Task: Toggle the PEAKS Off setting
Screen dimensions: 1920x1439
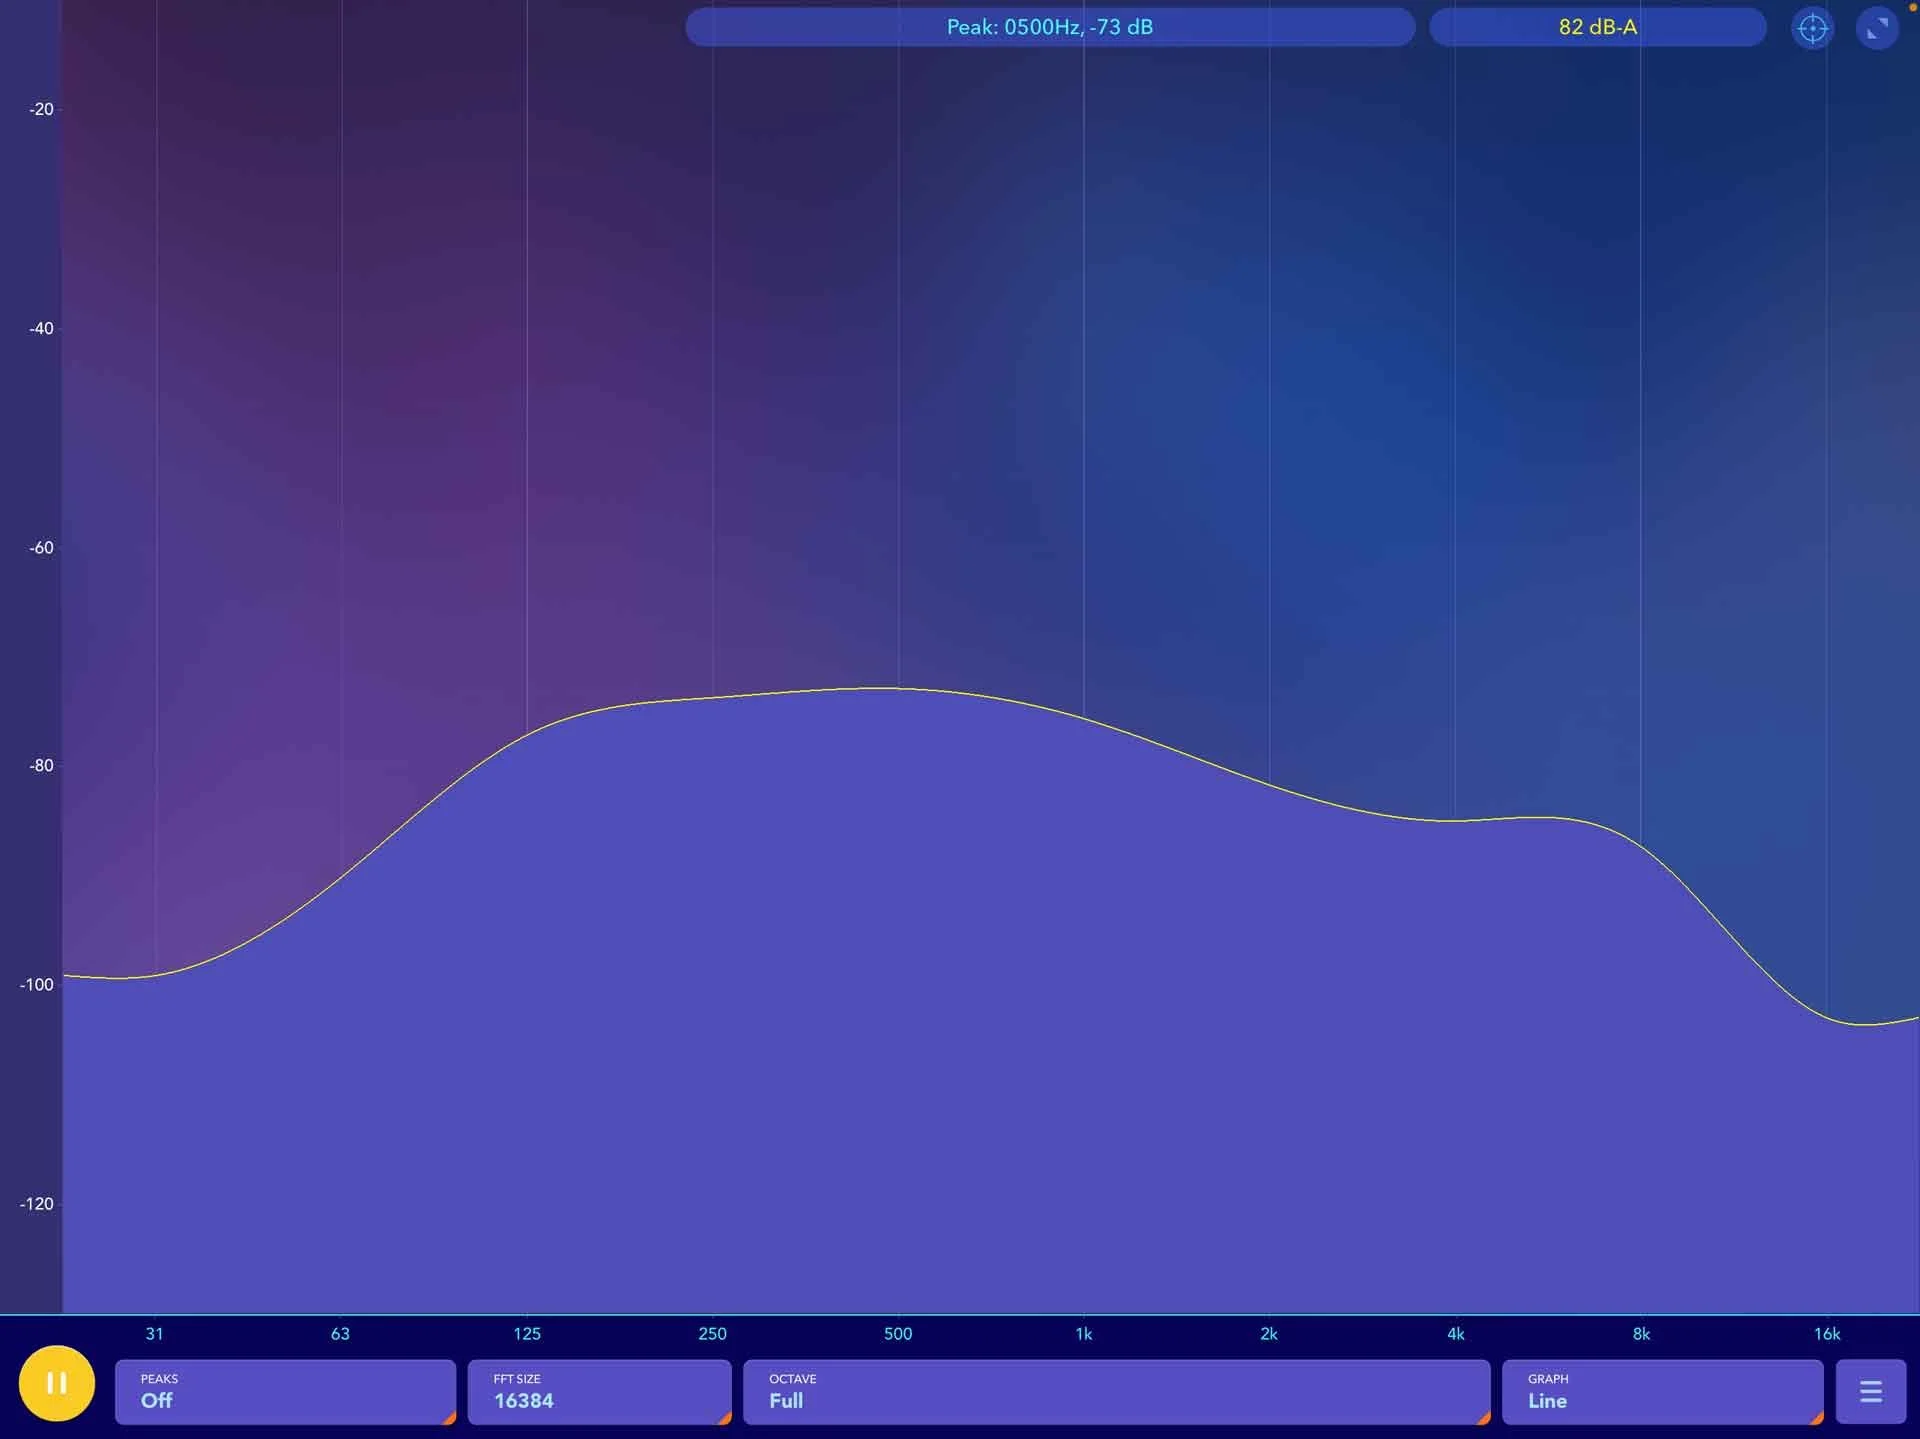Action: [285, 1391]
